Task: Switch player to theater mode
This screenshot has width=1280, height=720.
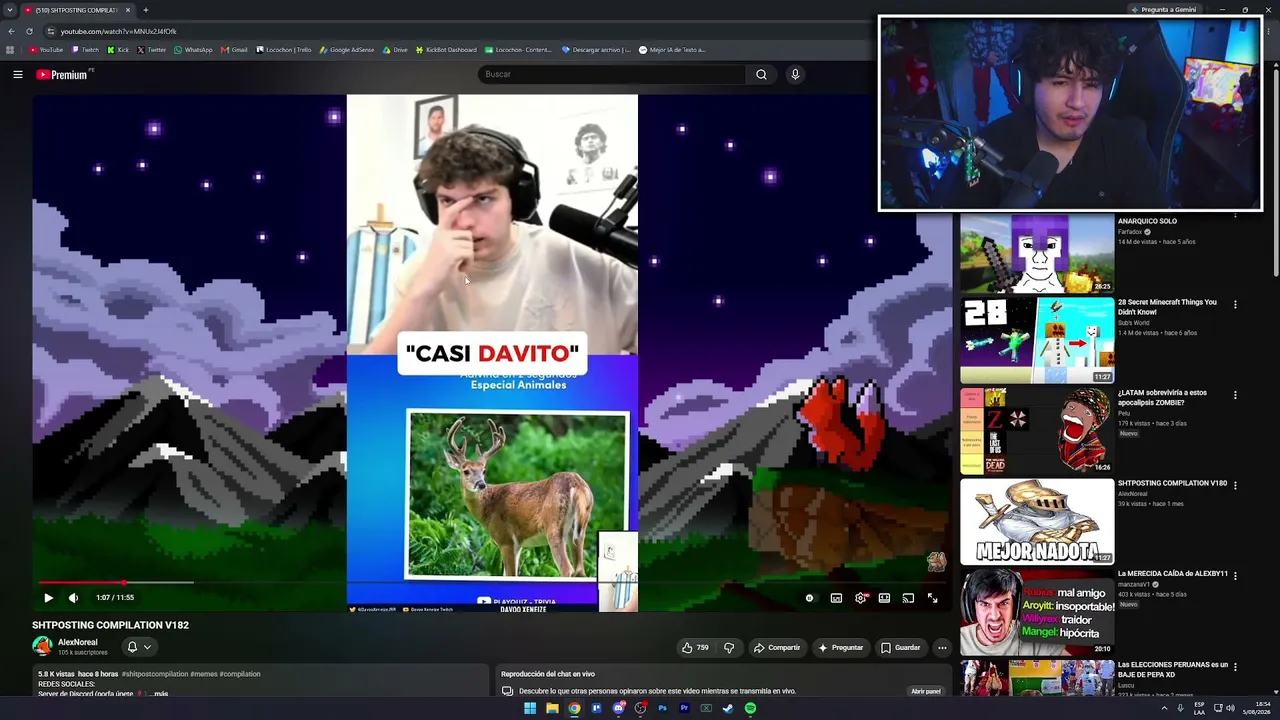Action: 884,598
